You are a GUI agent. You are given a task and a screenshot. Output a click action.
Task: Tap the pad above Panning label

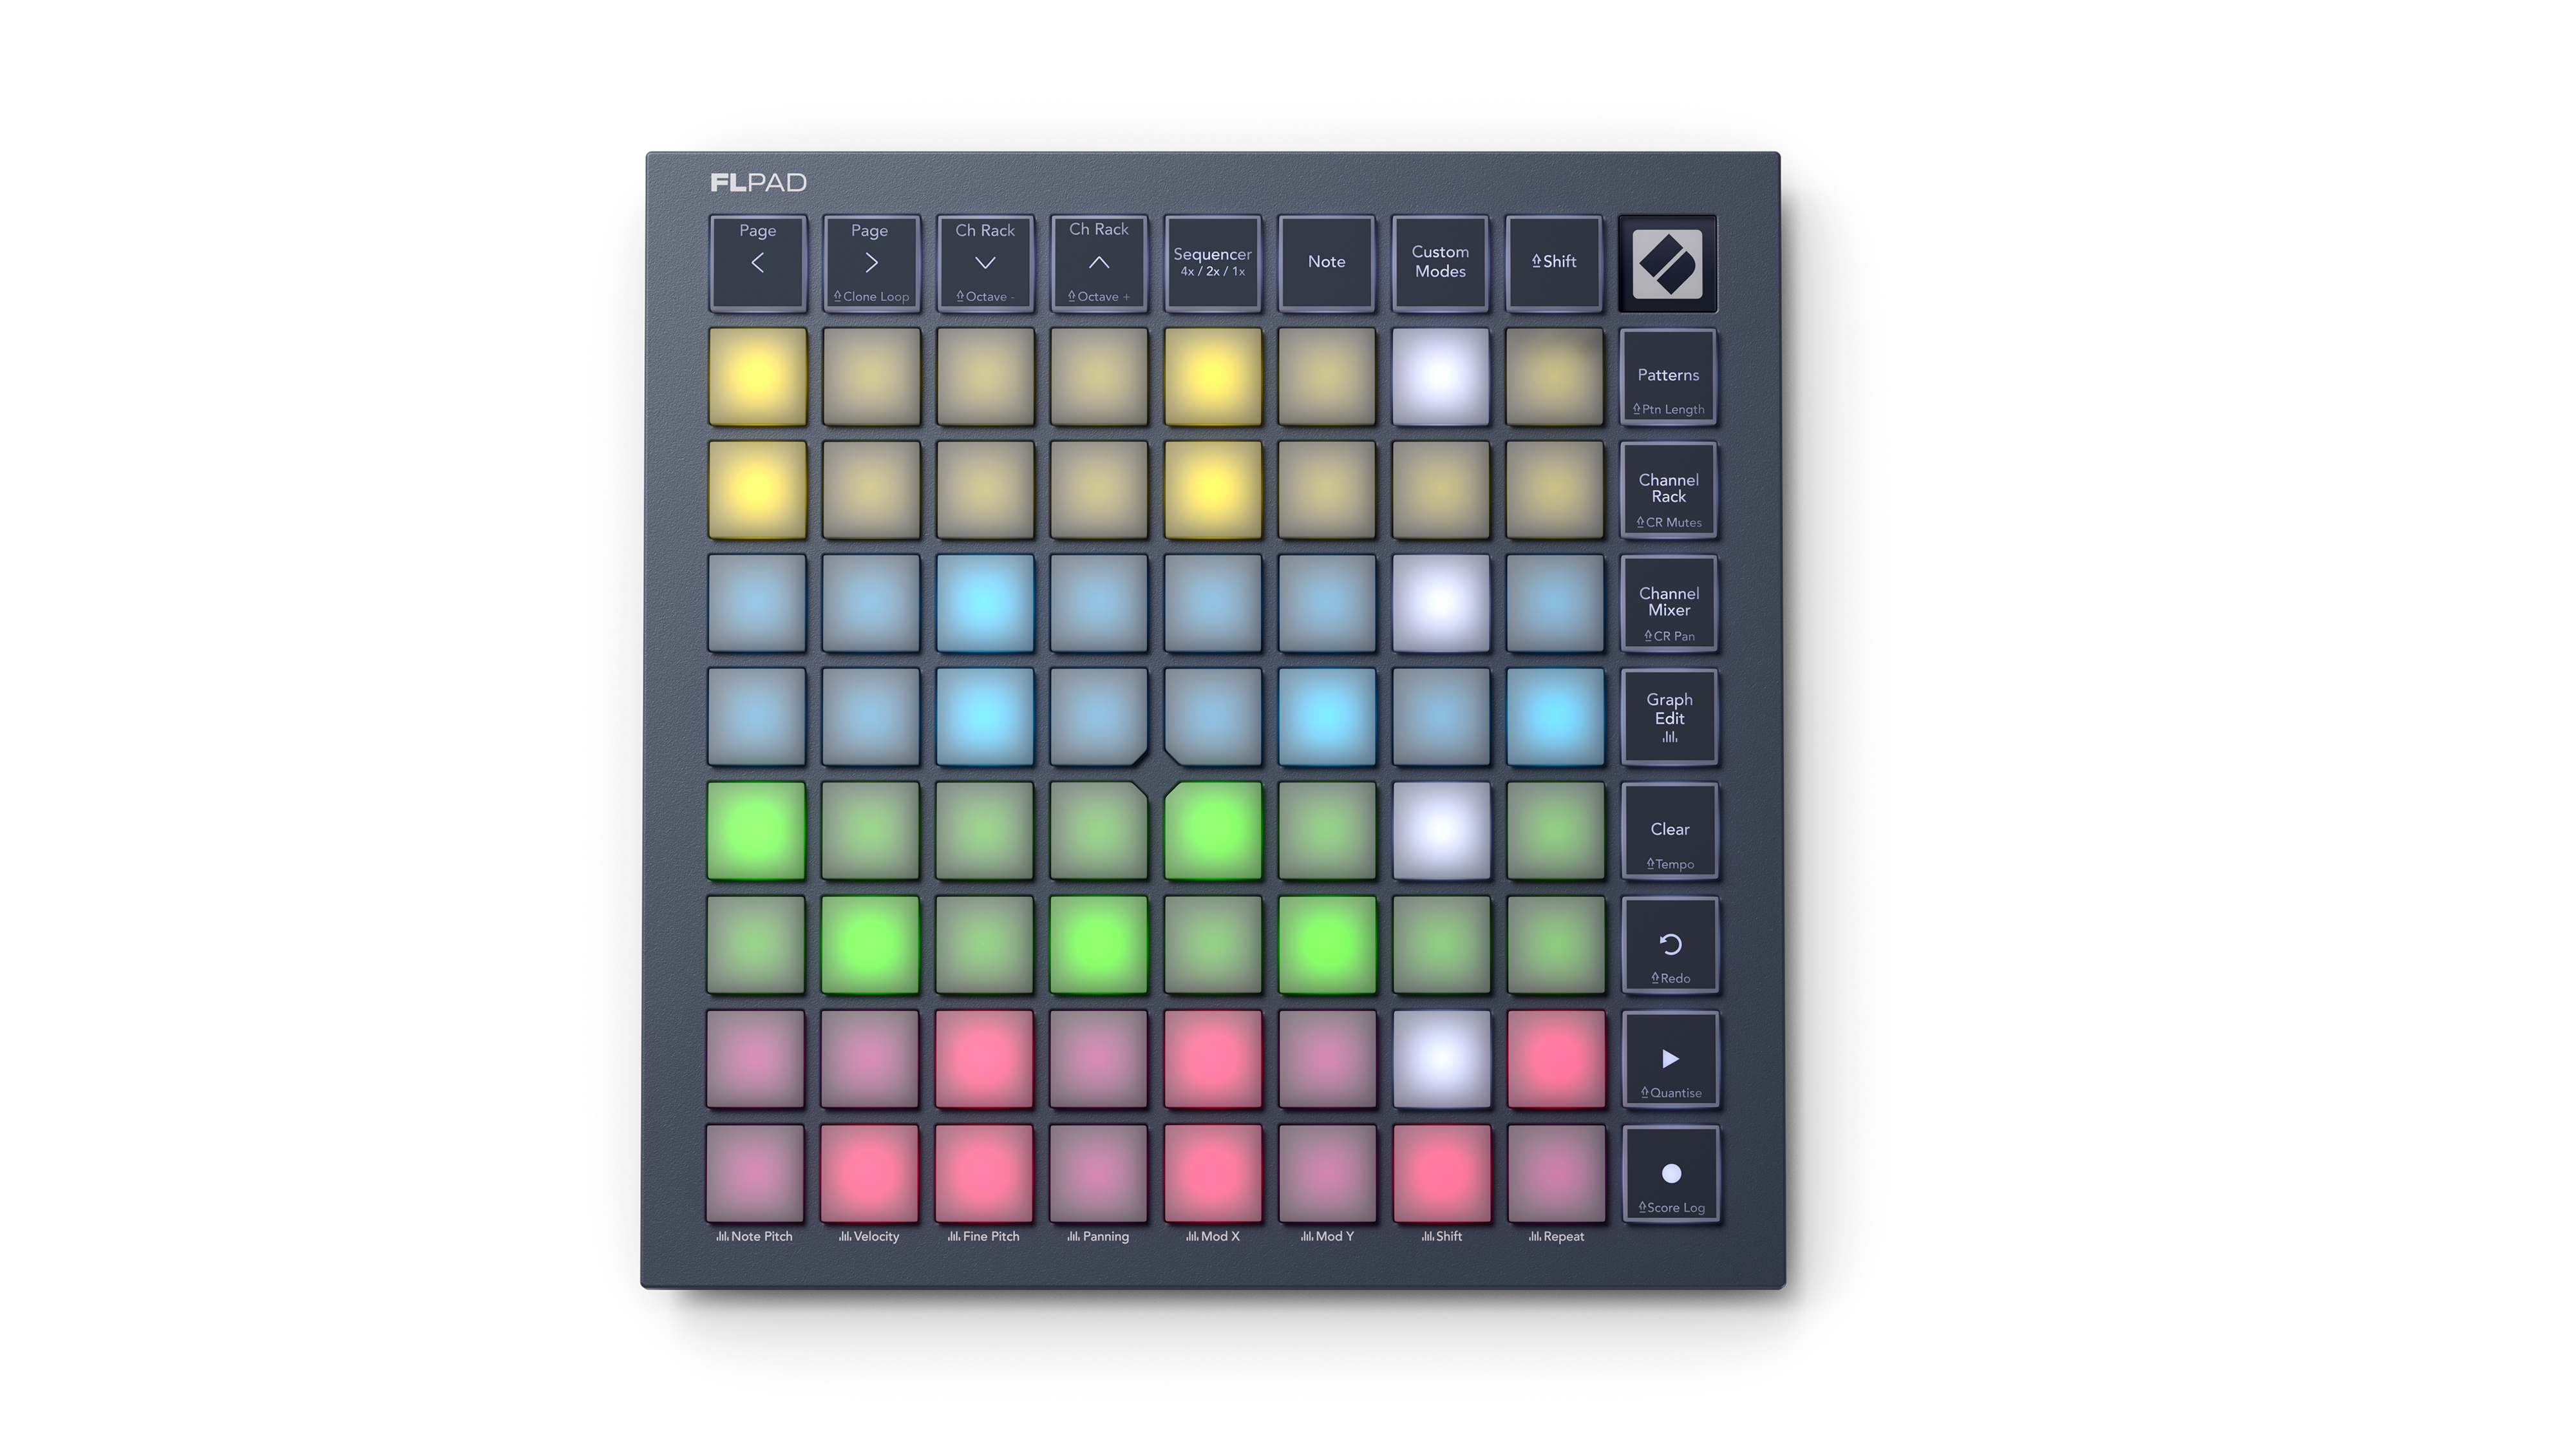tap(1098, 1173)
